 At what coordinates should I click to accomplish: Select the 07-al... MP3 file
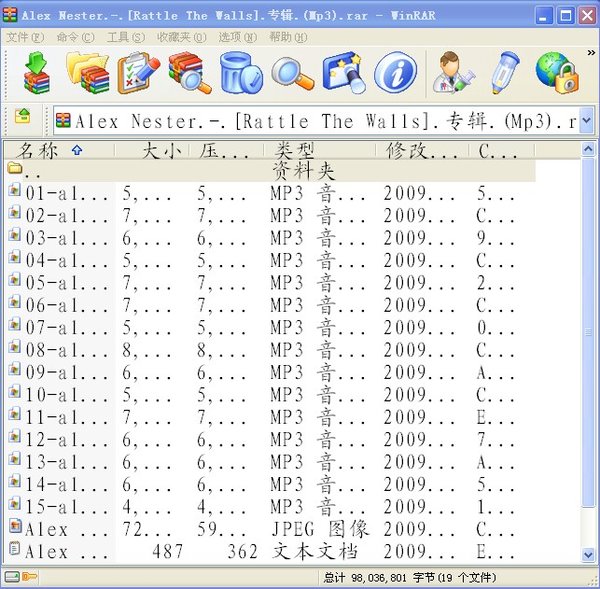tap(270, 328)
